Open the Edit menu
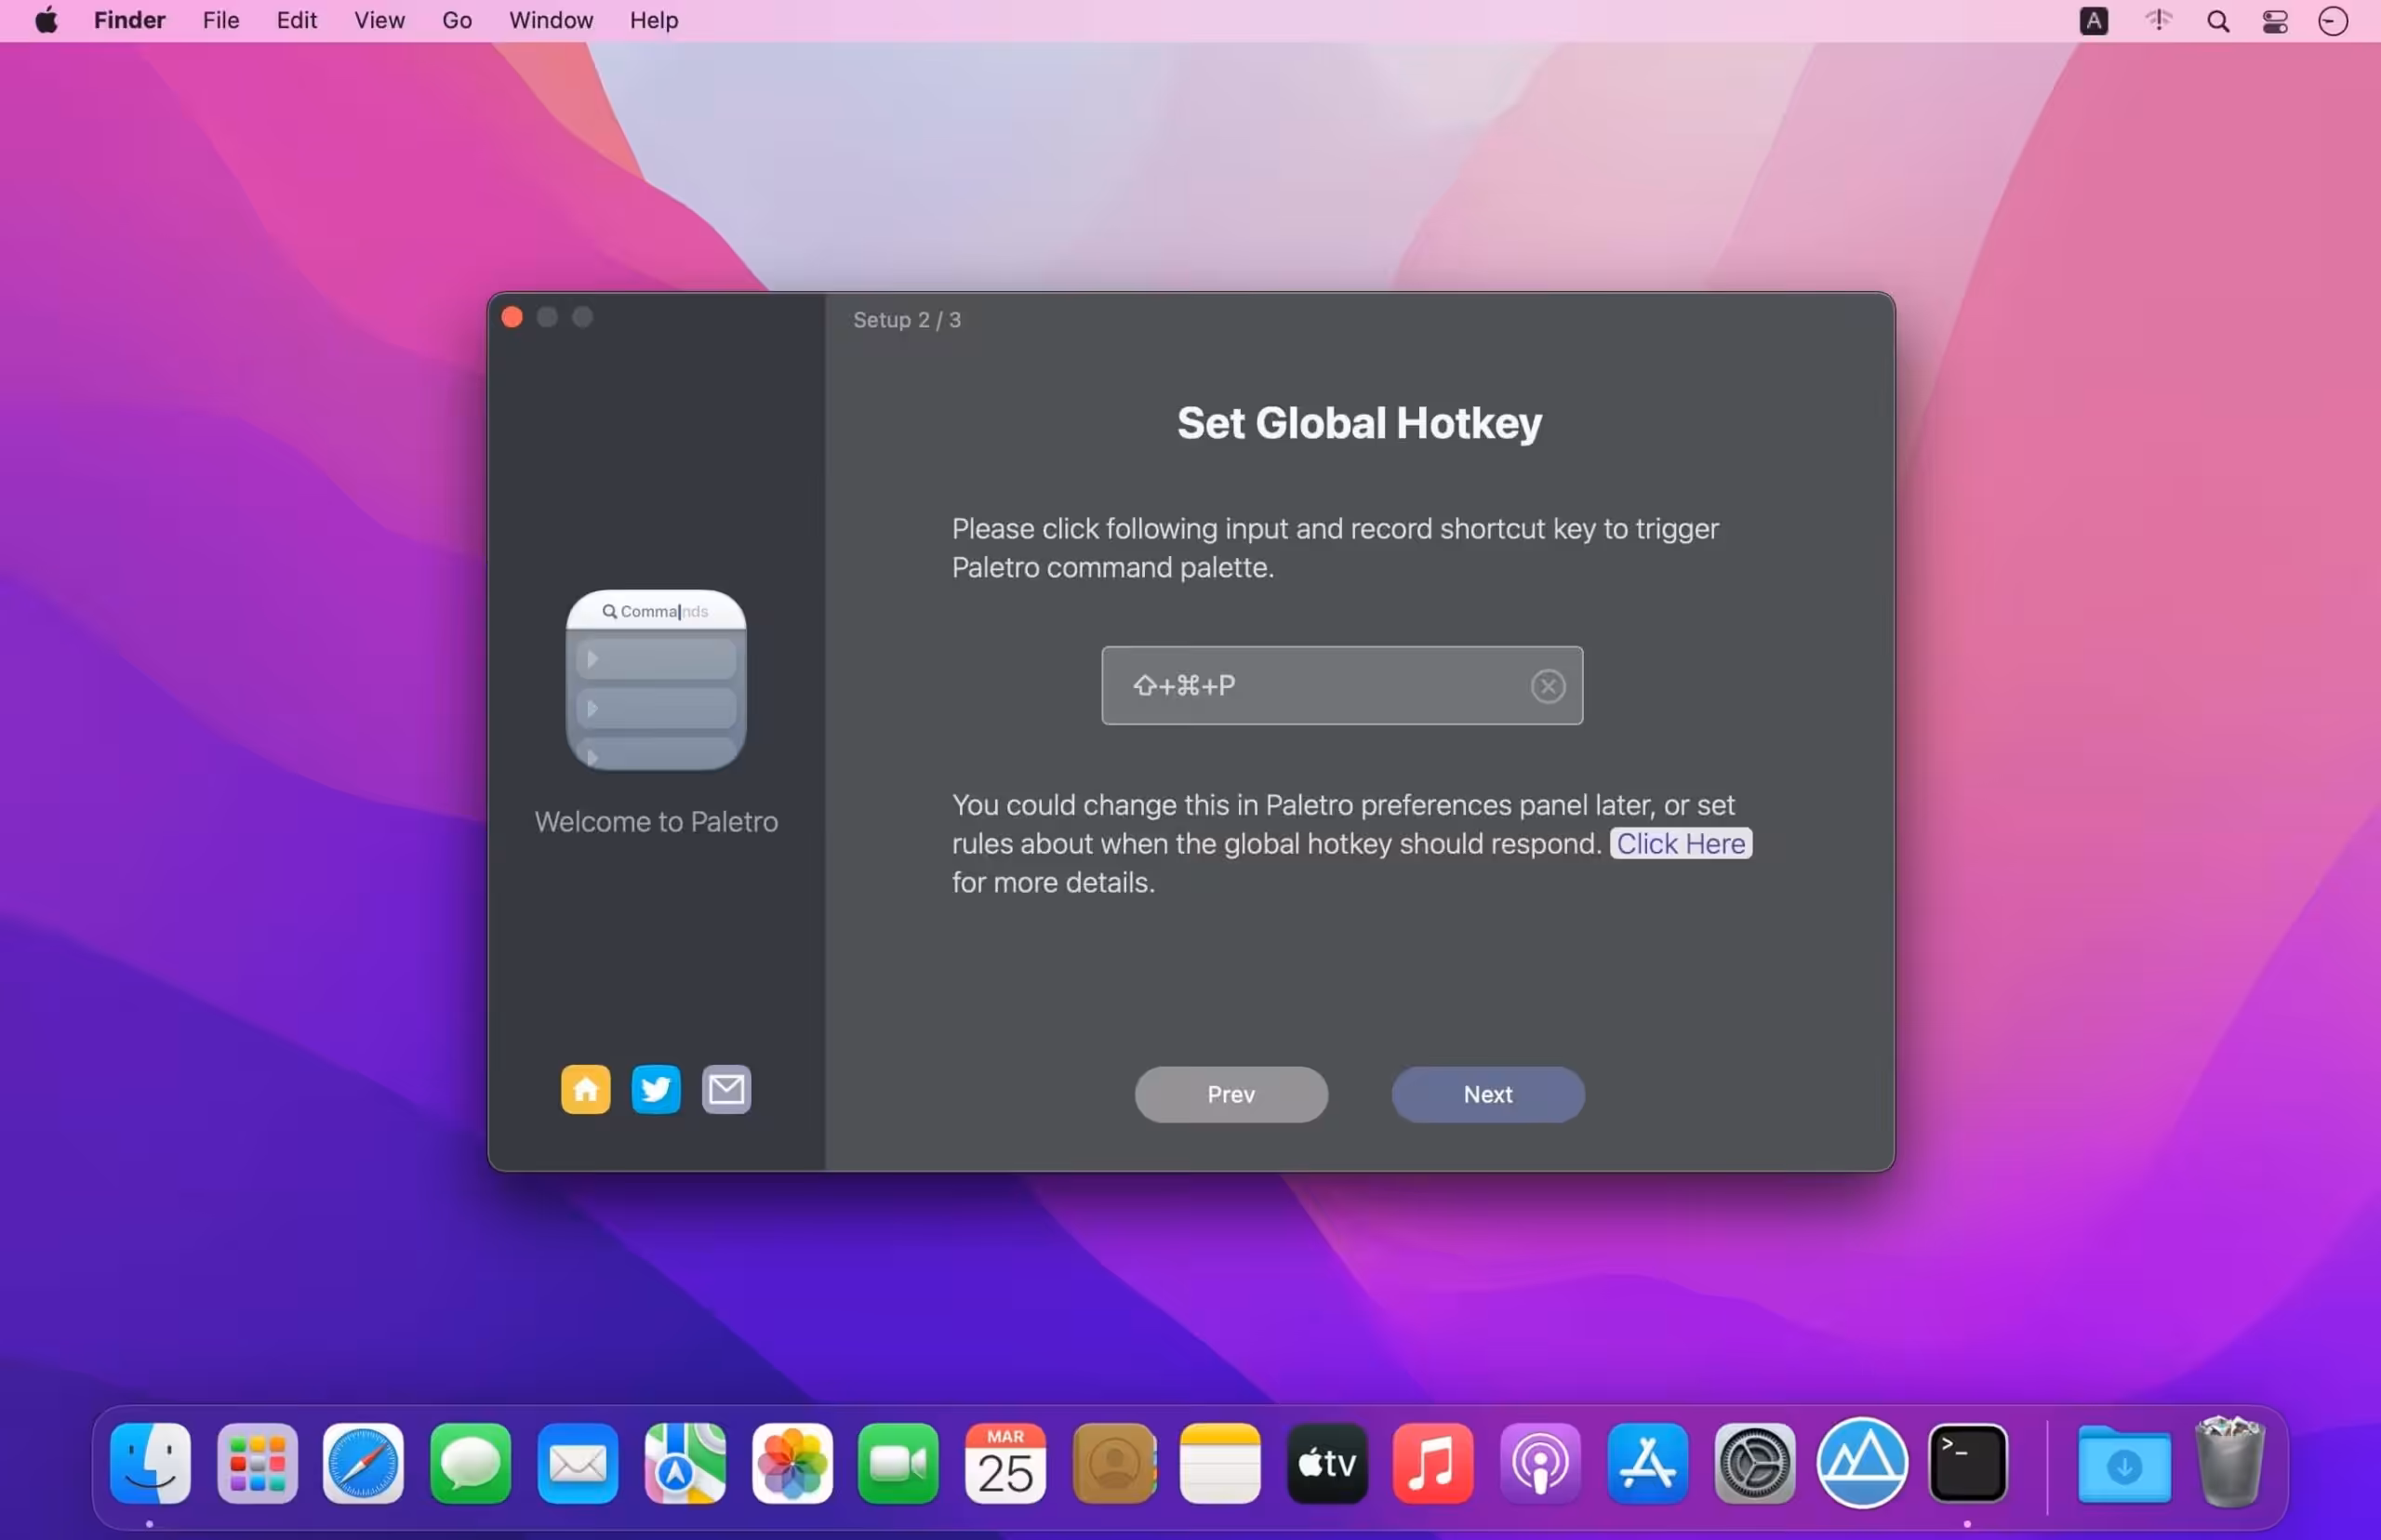The height and width of the screenshot is (1540, 2381). coord(297,20)
